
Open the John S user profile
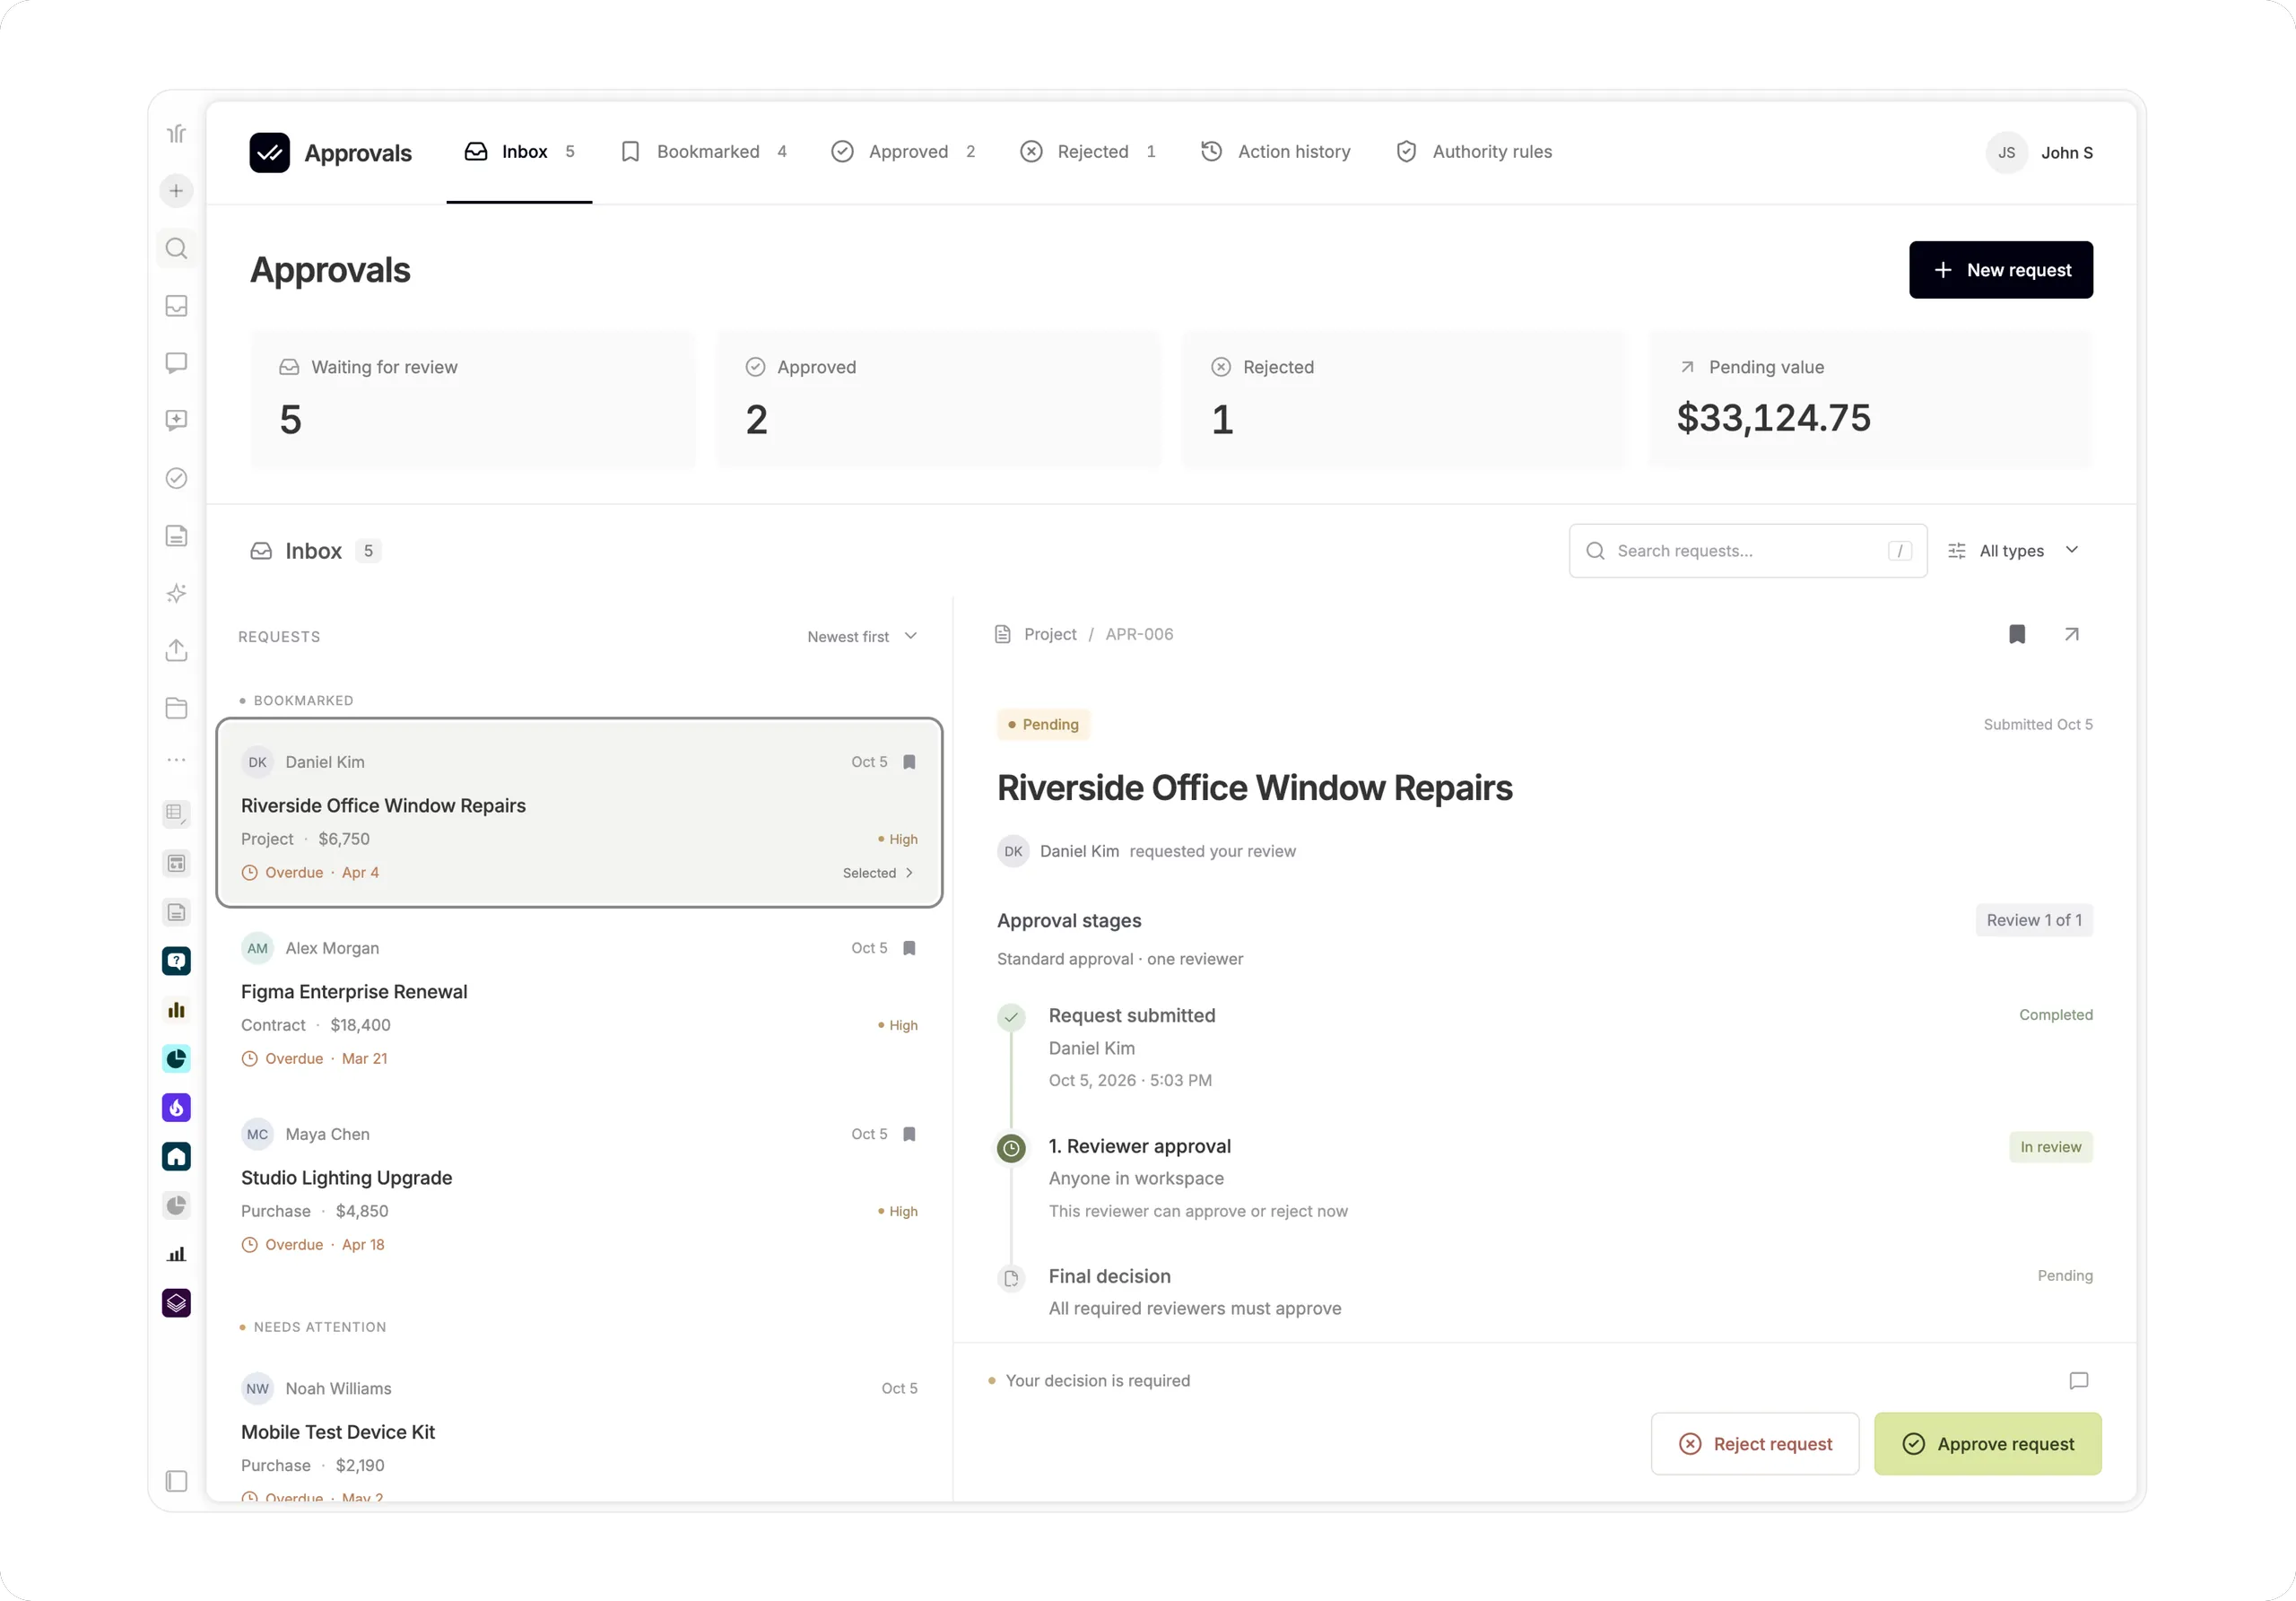coord(2039,153)
